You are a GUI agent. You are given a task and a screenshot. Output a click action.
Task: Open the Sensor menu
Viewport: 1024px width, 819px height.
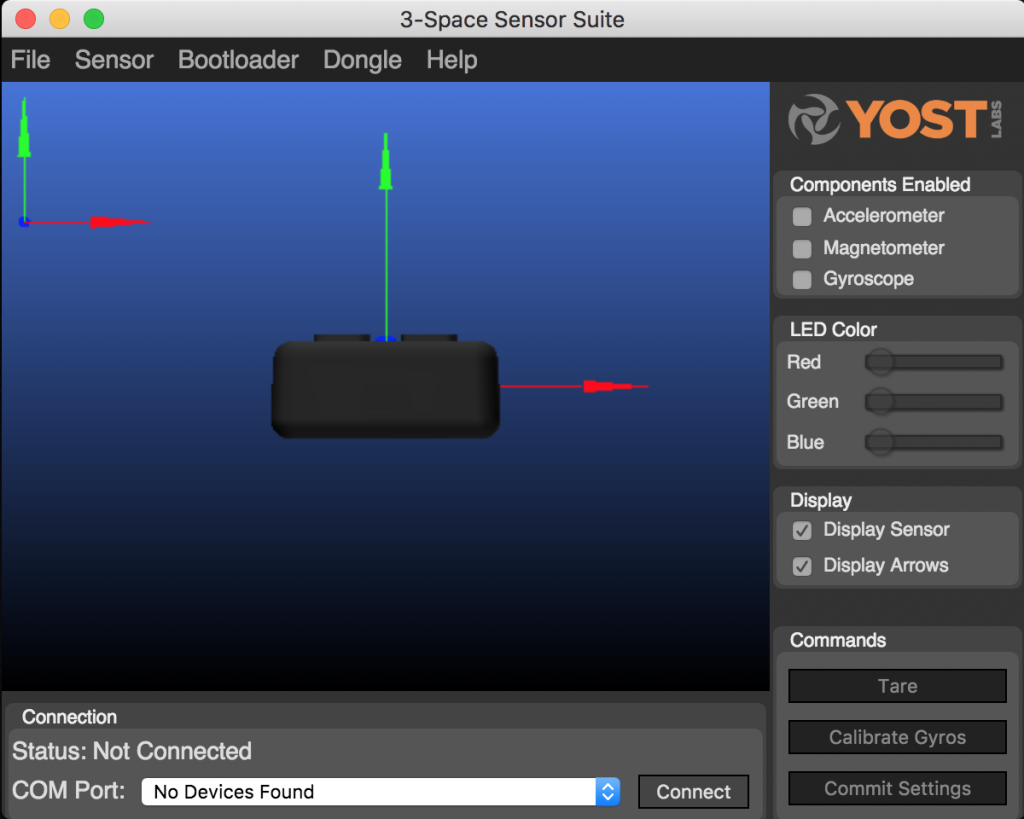click(x=114, y=60)
